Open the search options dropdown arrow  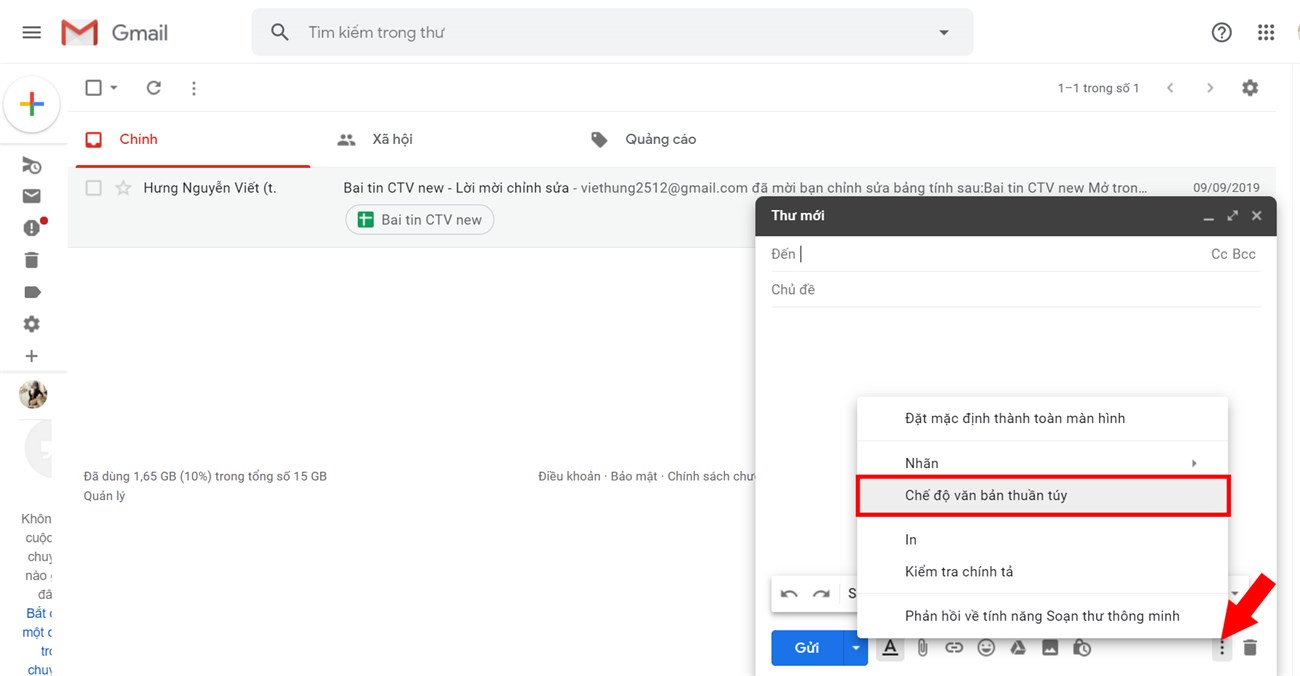pos(943,32)
